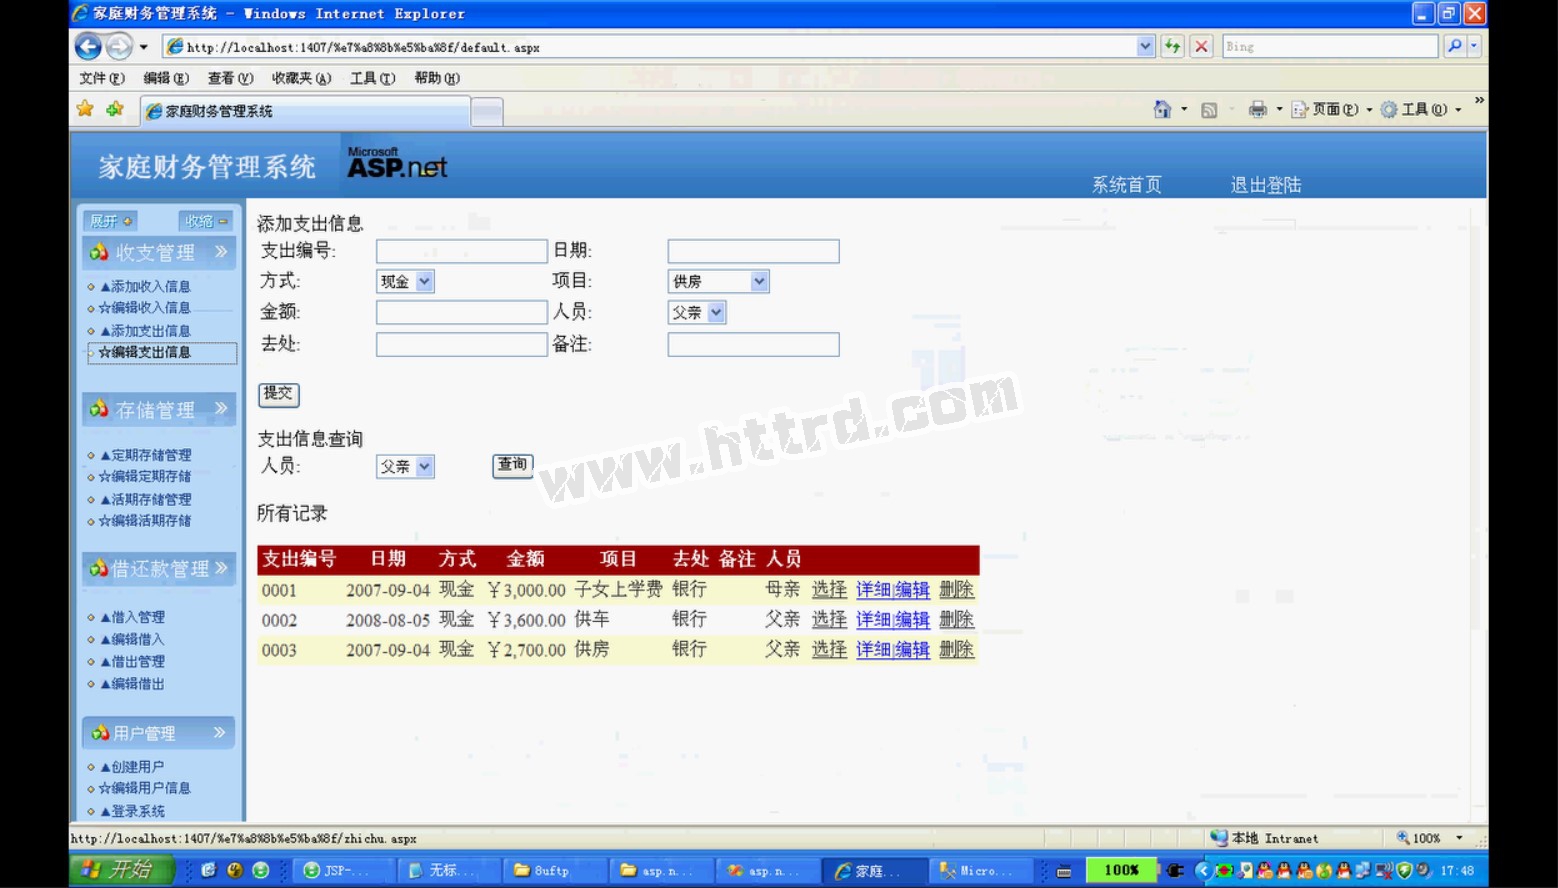
Task: Go to 系统首页 link
Action: coord(1126,185)
